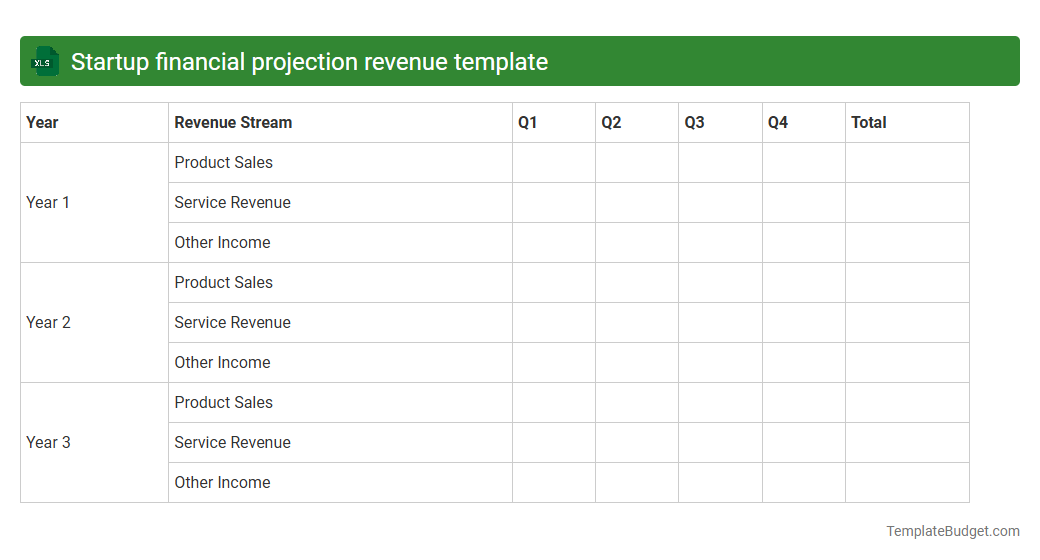Image resolution: width=1040 pixels, height=560 pixels.
Task: Click the Q2 cell for Year 1 Service Revenue
Action: point(637,202)
